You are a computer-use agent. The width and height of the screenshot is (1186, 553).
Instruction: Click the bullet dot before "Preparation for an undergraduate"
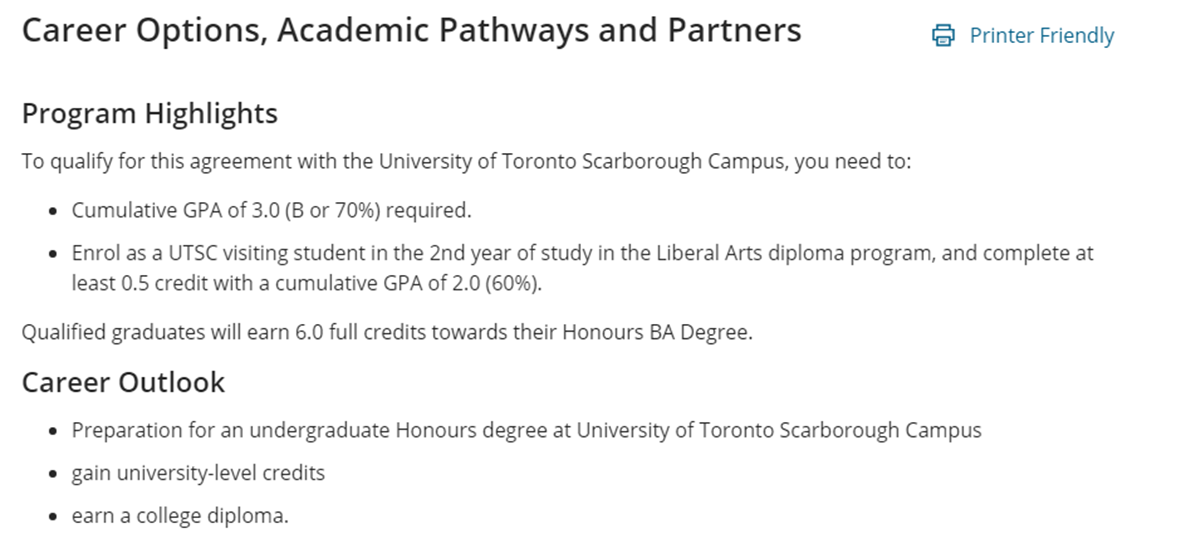[x=53, y=432]
